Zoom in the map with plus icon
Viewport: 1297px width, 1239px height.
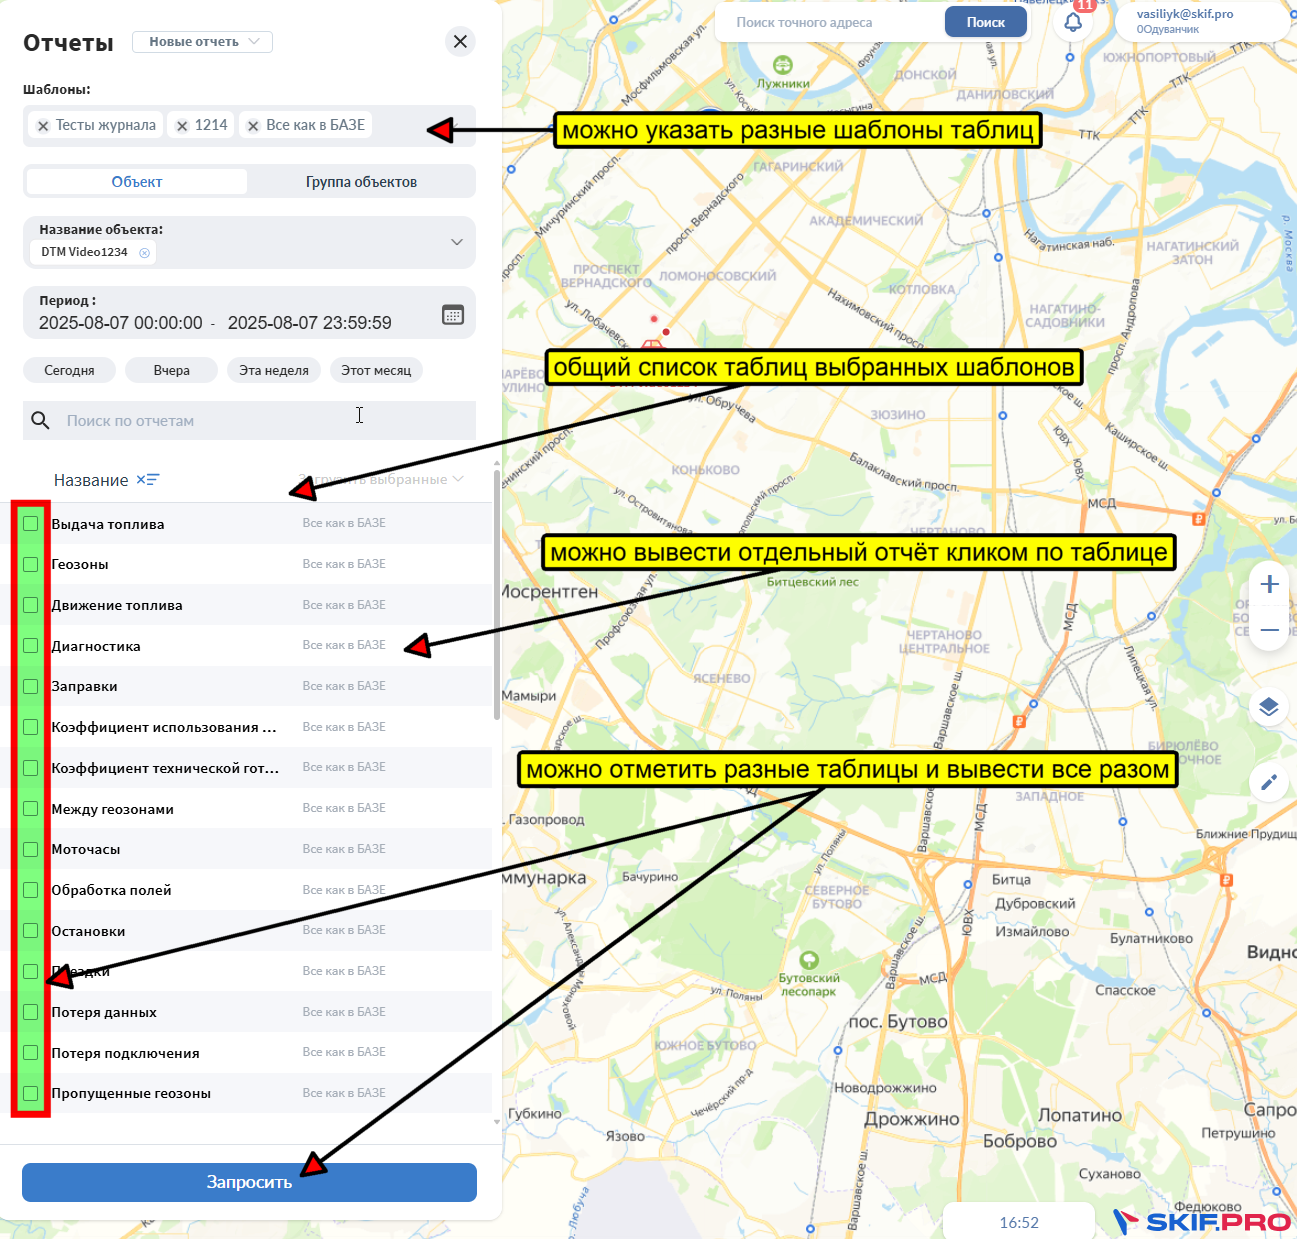tap(1269, 584)
